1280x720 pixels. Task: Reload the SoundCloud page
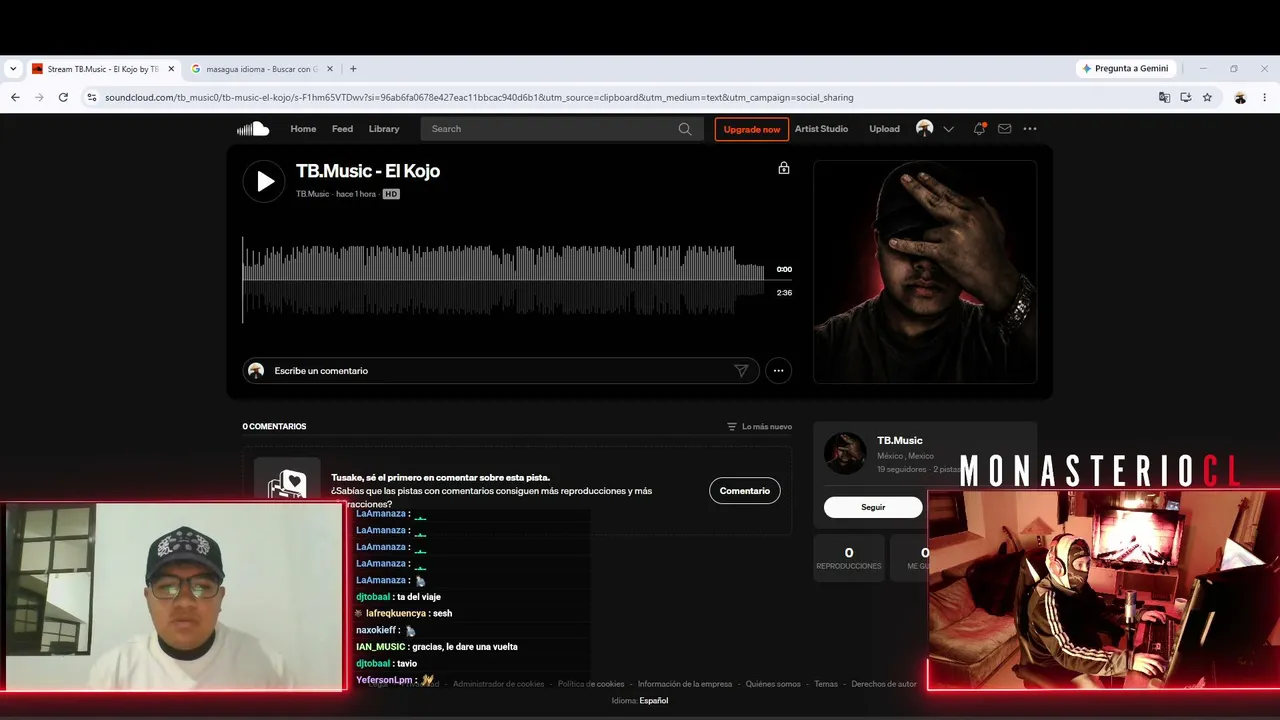click(63, 97)
